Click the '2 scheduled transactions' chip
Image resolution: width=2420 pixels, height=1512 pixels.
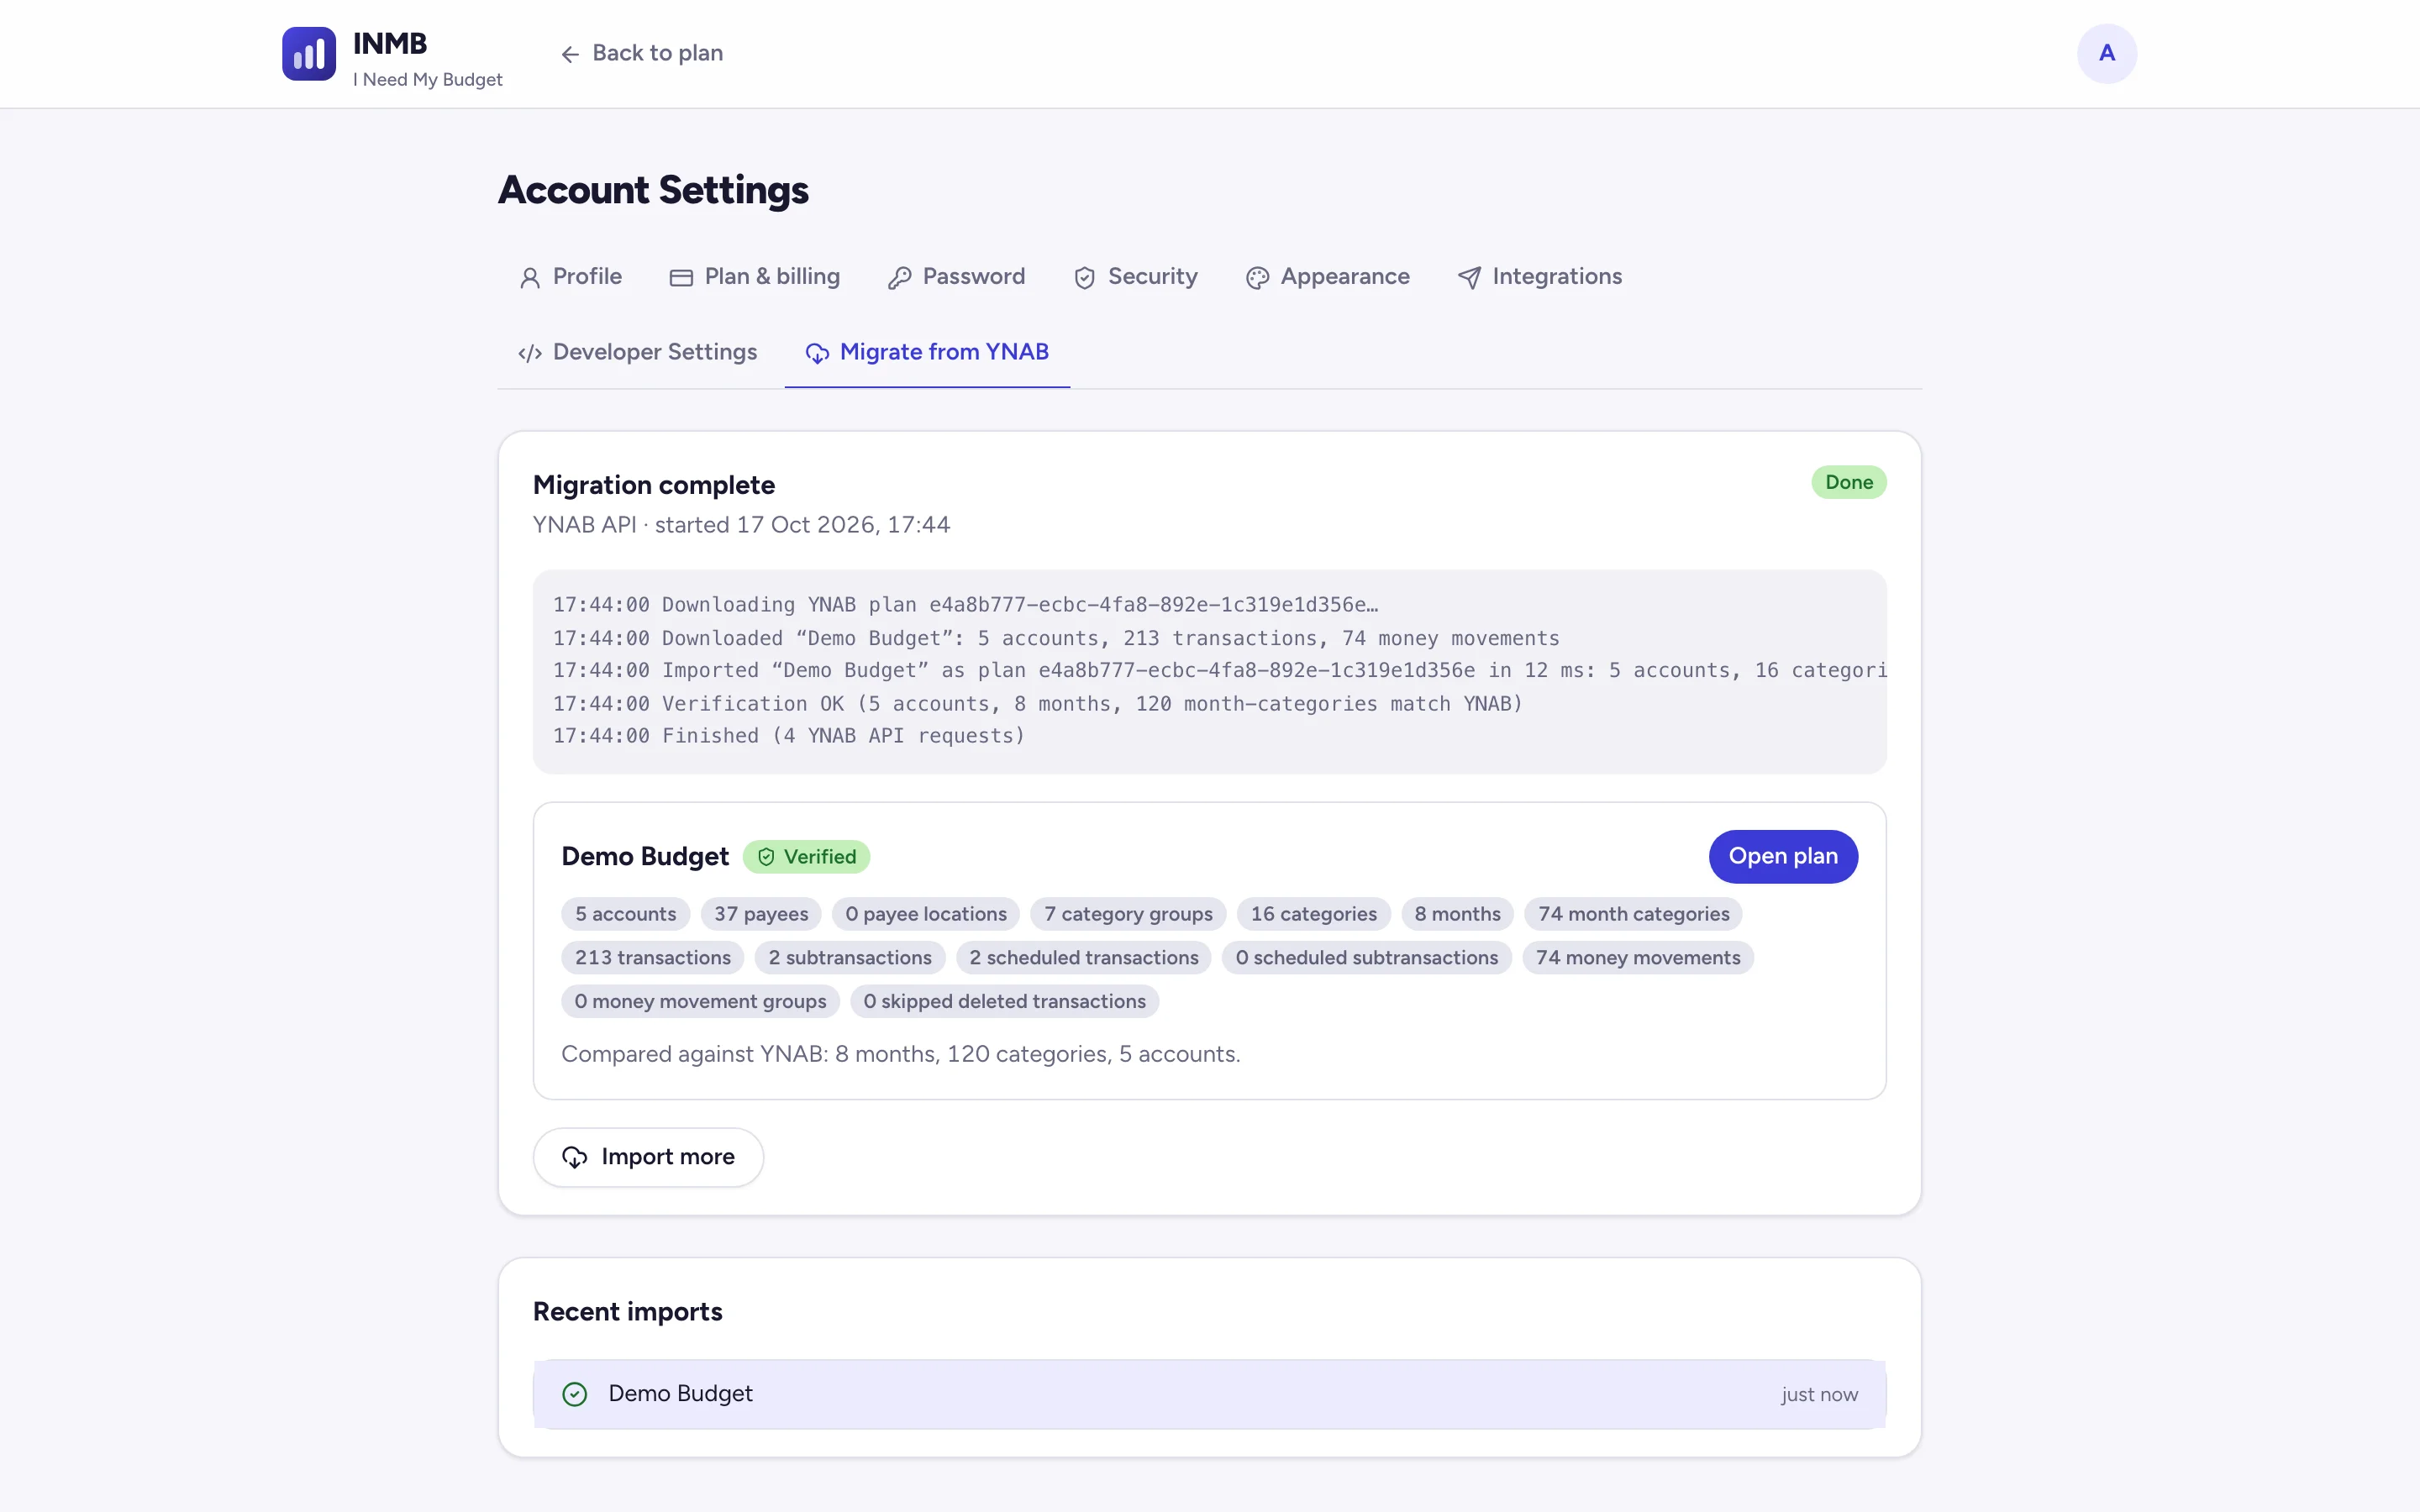click(1083, 958)
